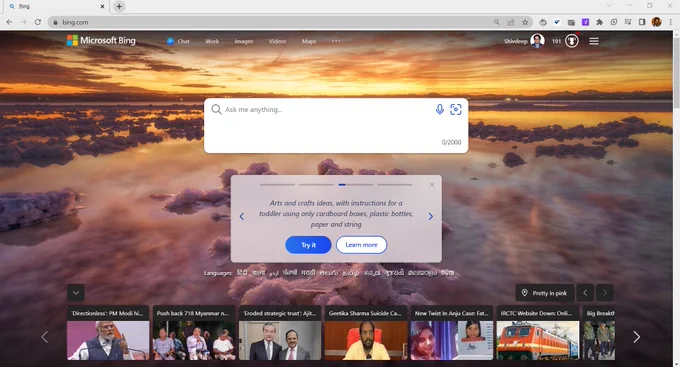
Task: Select the Bengali language link
Action: [x=258, y=273]
